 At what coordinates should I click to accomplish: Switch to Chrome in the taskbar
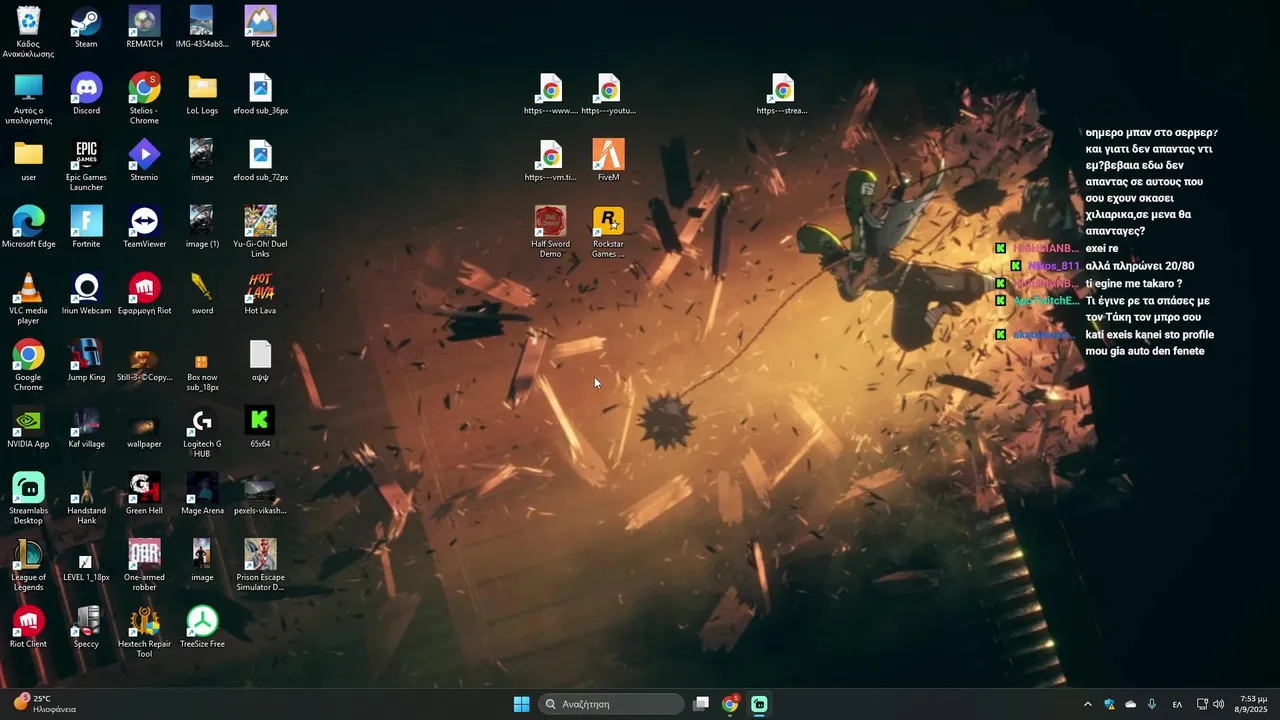tap(730, 704)
